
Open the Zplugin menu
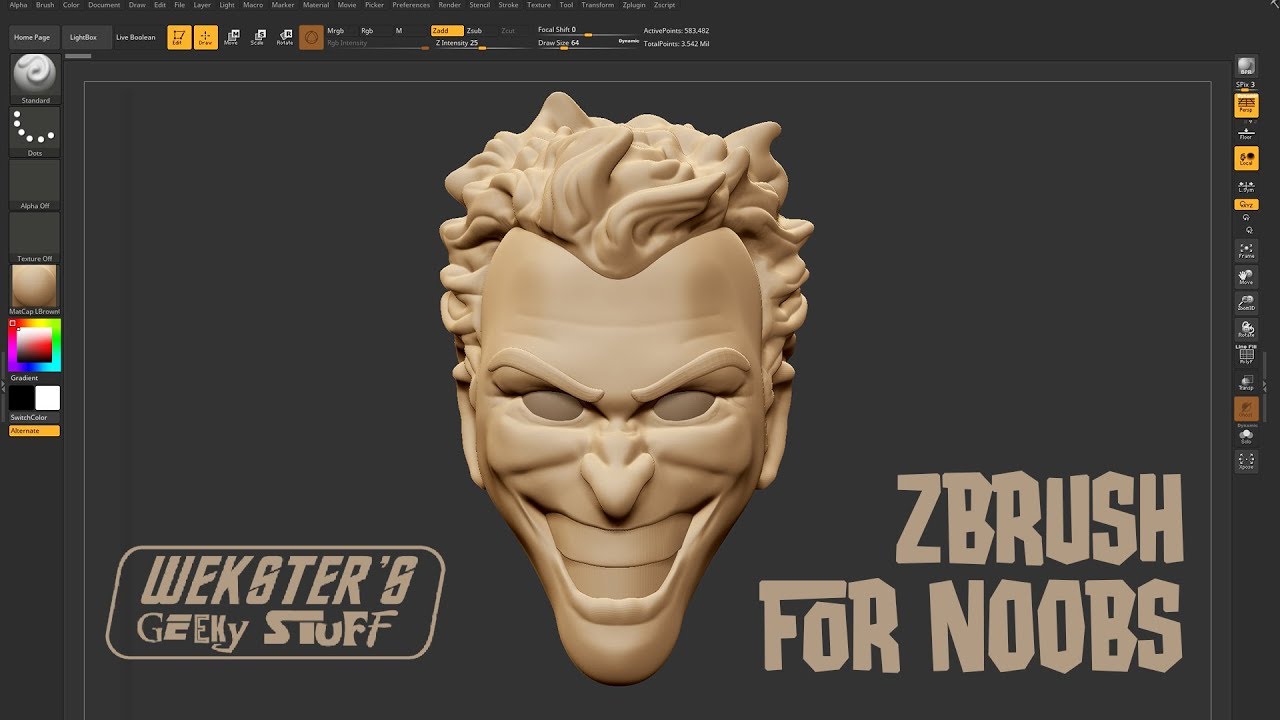[634, 5]
